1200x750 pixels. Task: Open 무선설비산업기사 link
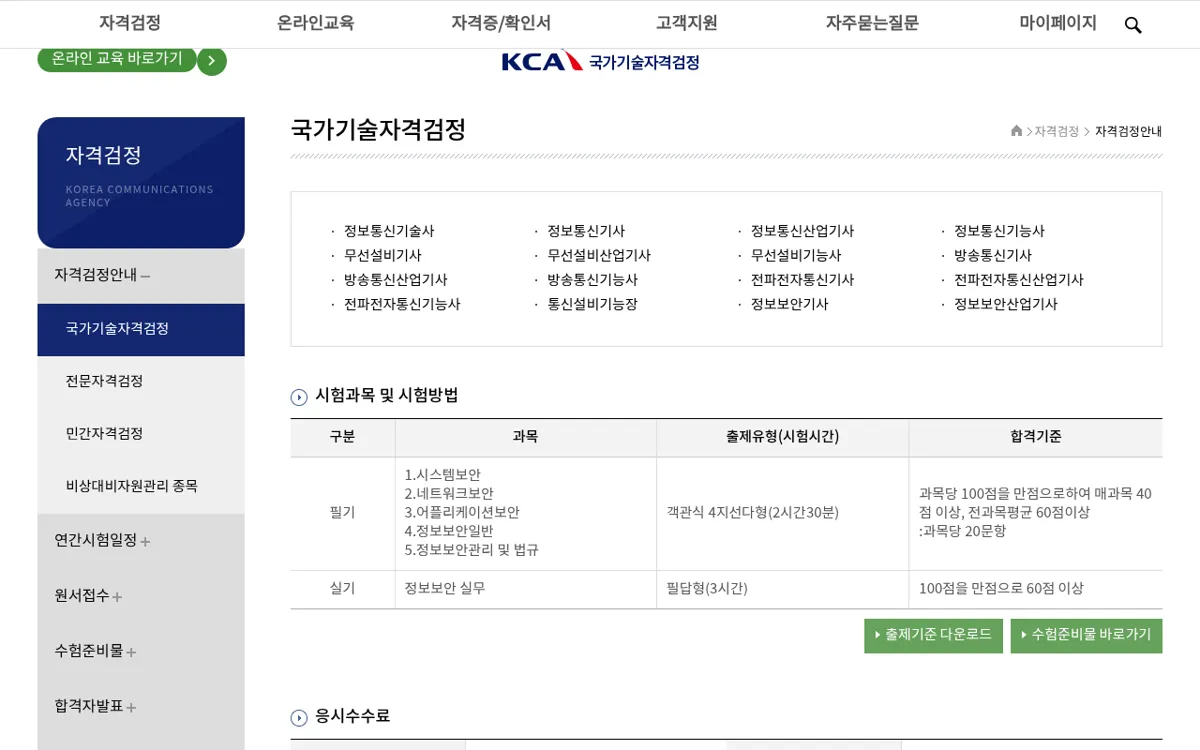coord(599,256)
